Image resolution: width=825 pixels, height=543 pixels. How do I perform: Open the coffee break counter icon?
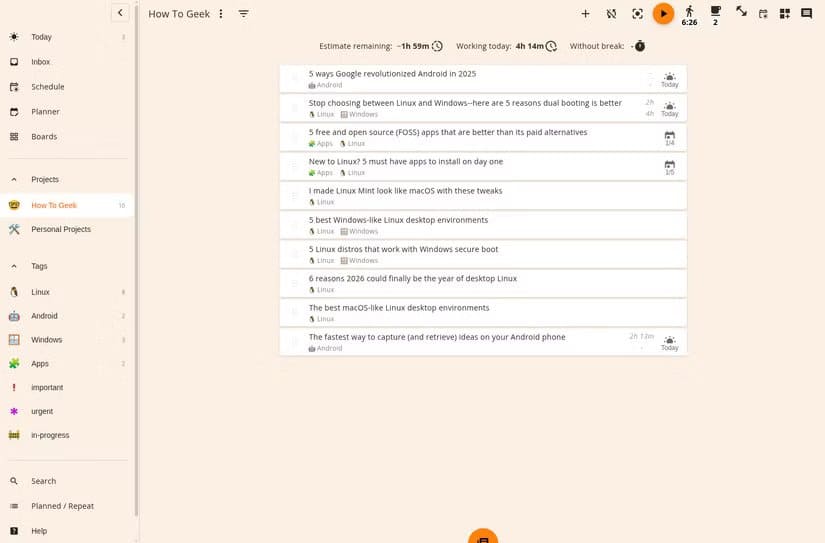(715, 15)
